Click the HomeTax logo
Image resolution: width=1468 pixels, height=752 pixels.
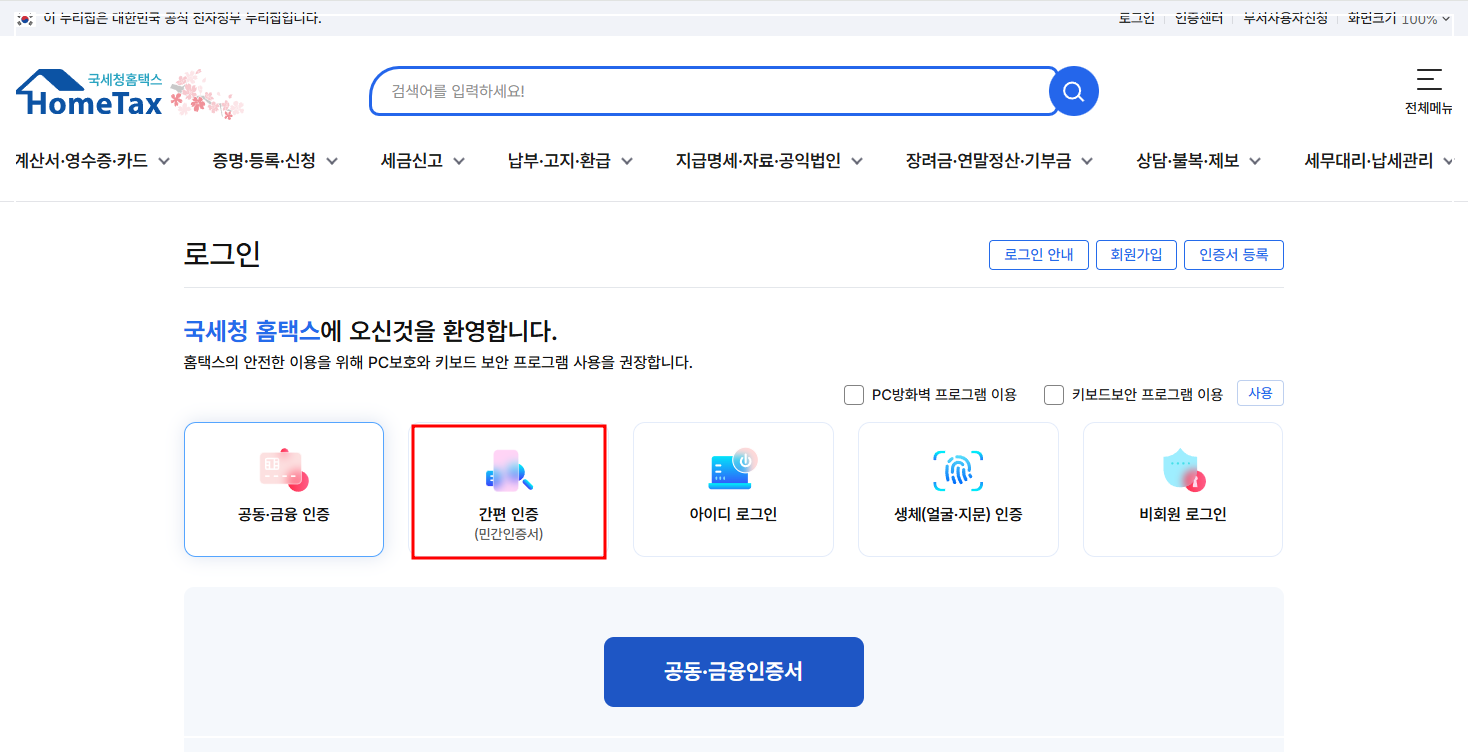[89, 94]
